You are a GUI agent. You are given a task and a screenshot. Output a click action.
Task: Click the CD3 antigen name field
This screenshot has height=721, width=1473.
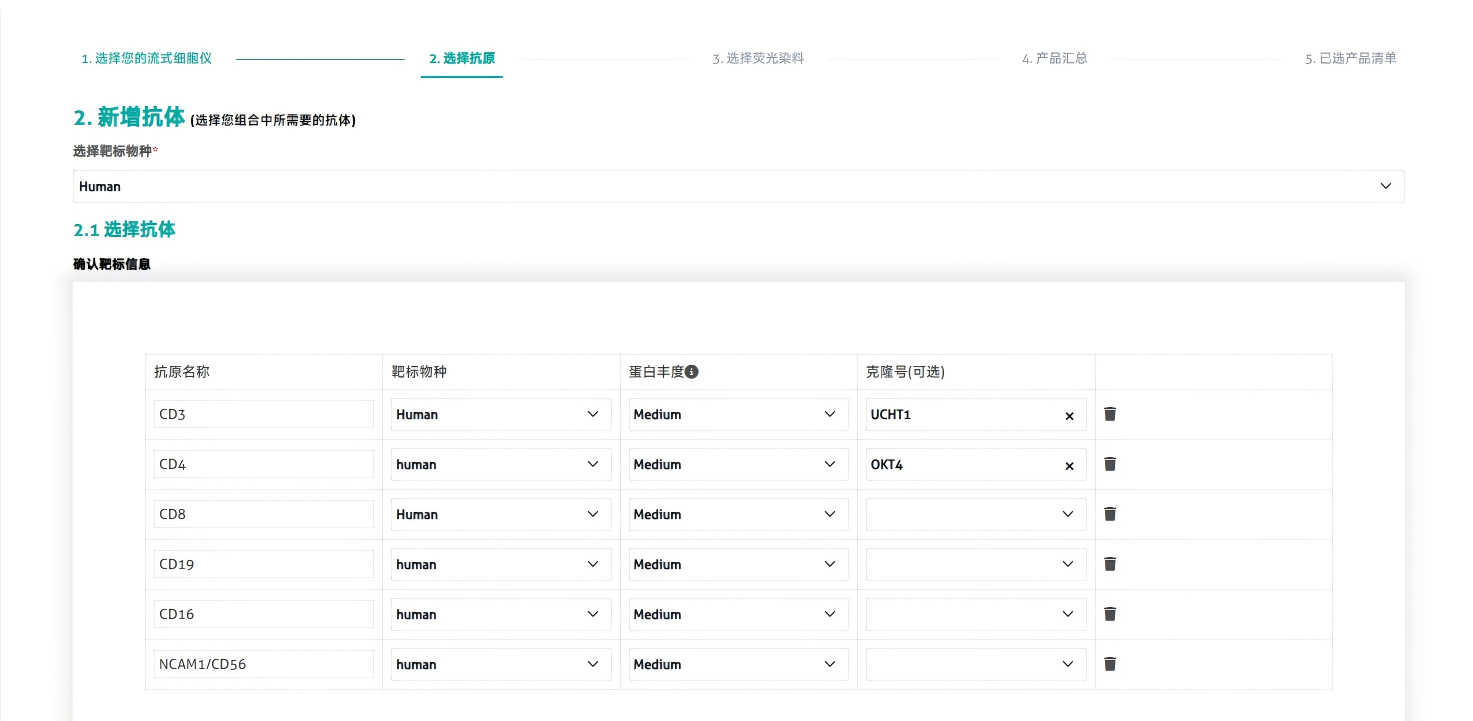263,414
